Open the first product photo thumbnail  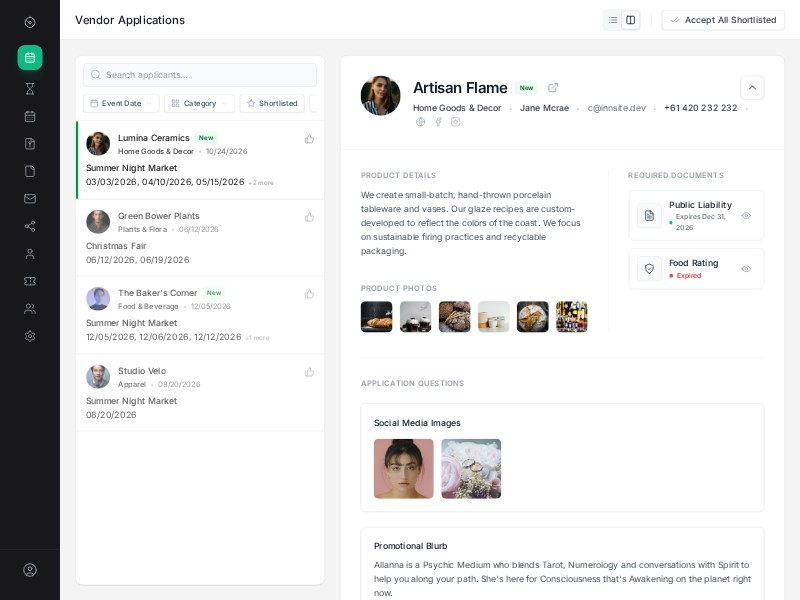pyautogui.click(x=376, y=317)
